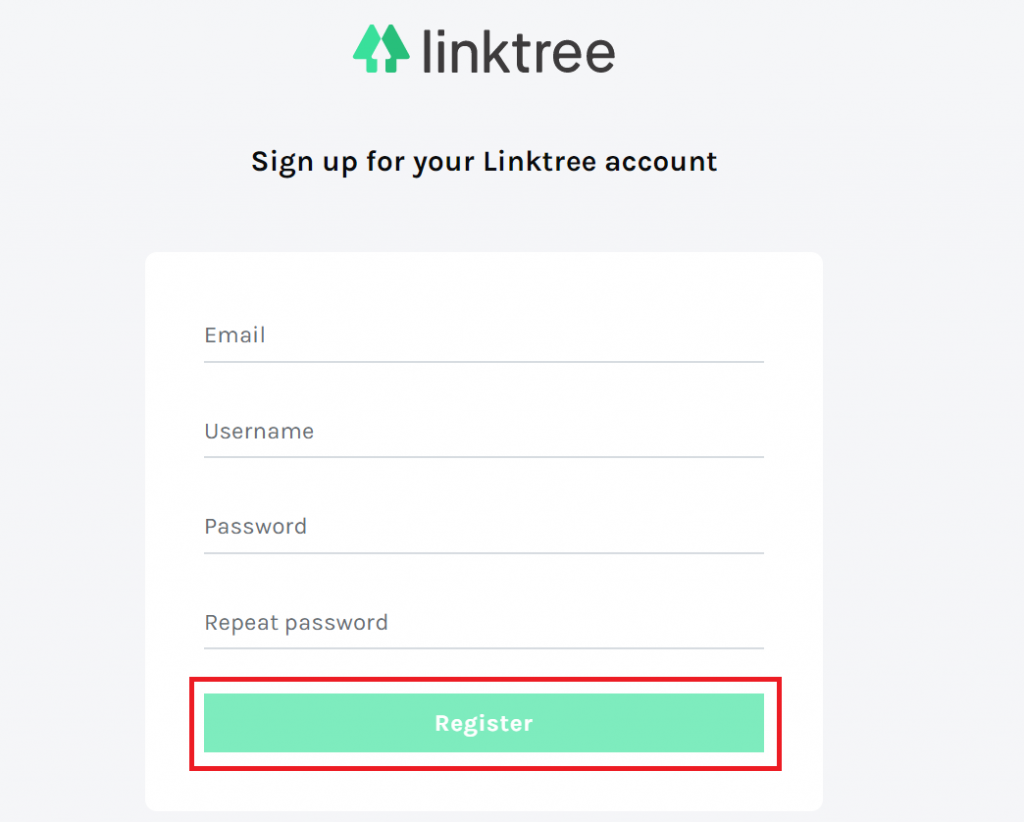1024x822 pixels.
Task: Focus the Username input field
Action: click(x=484, y=432)
